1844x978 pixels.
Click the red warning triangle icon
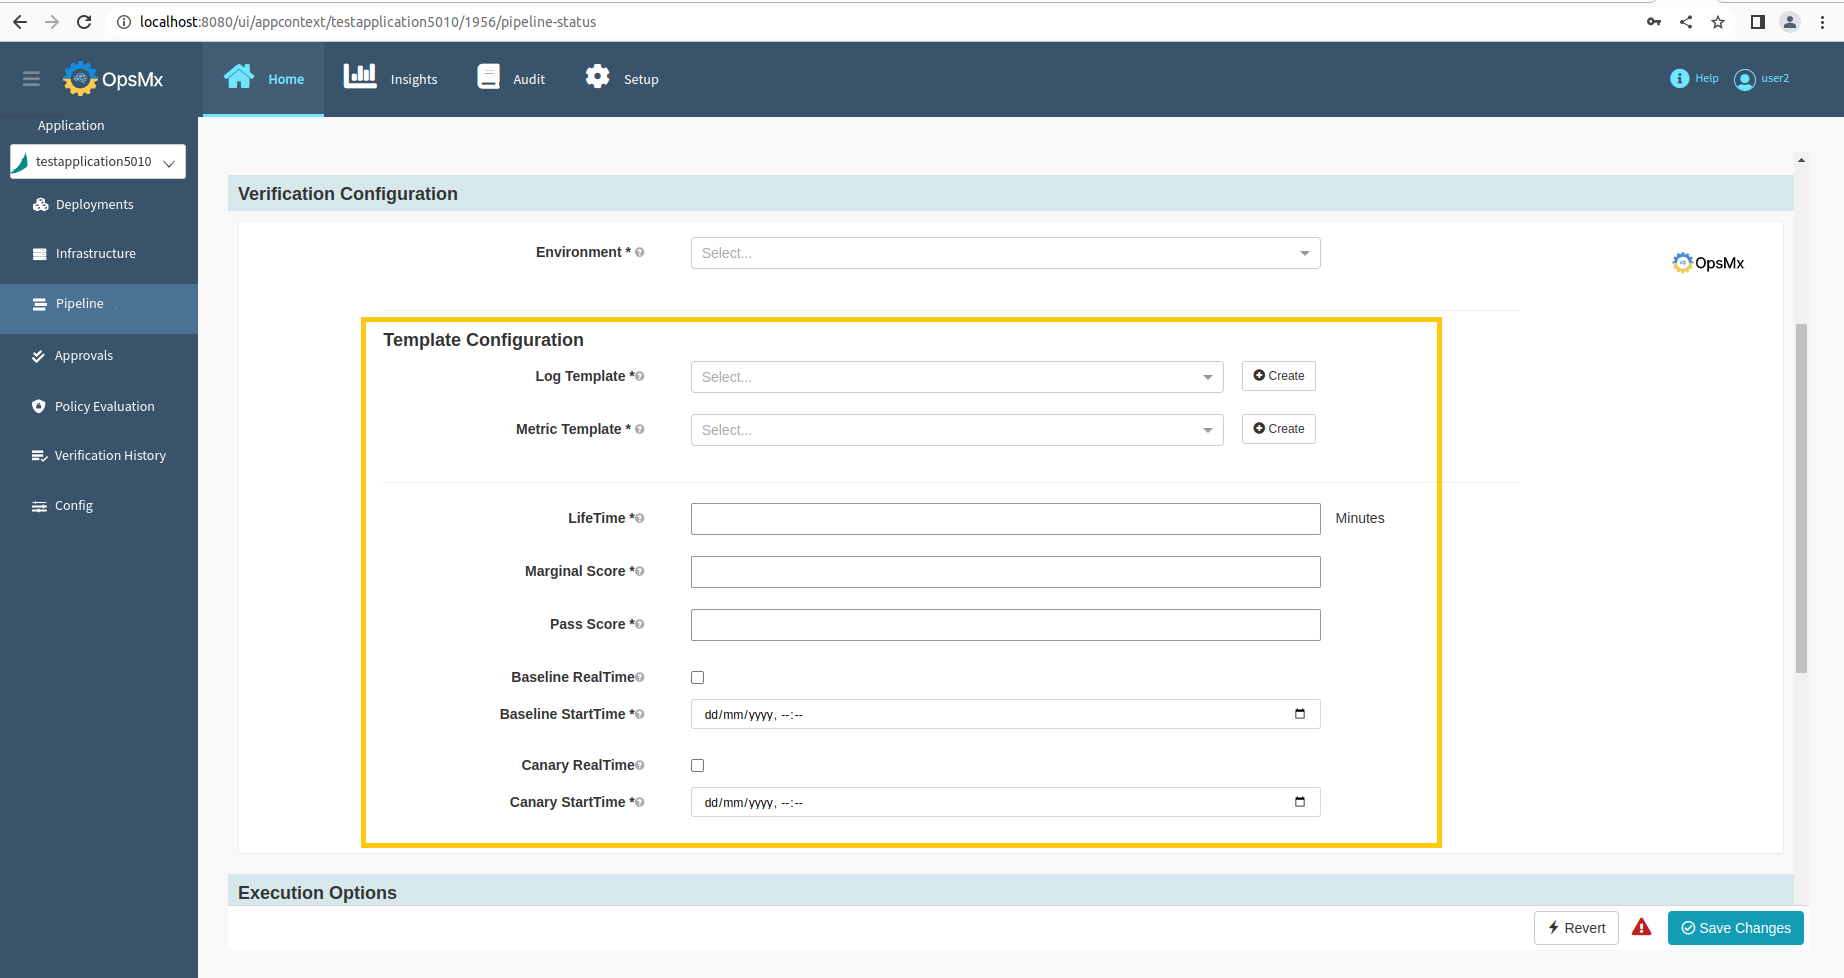1641,927
